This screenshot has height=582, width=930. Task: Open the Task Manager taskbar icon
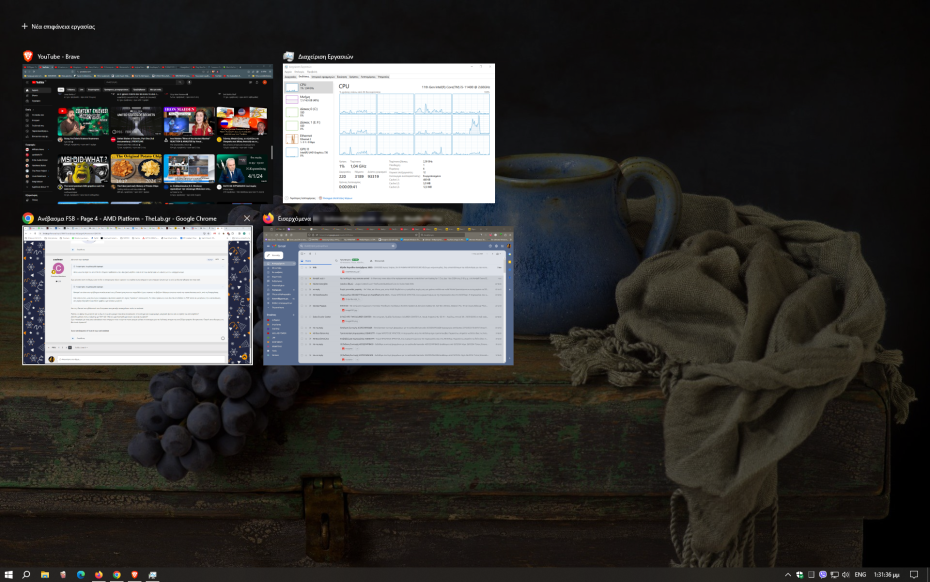(x=152, y=574)
